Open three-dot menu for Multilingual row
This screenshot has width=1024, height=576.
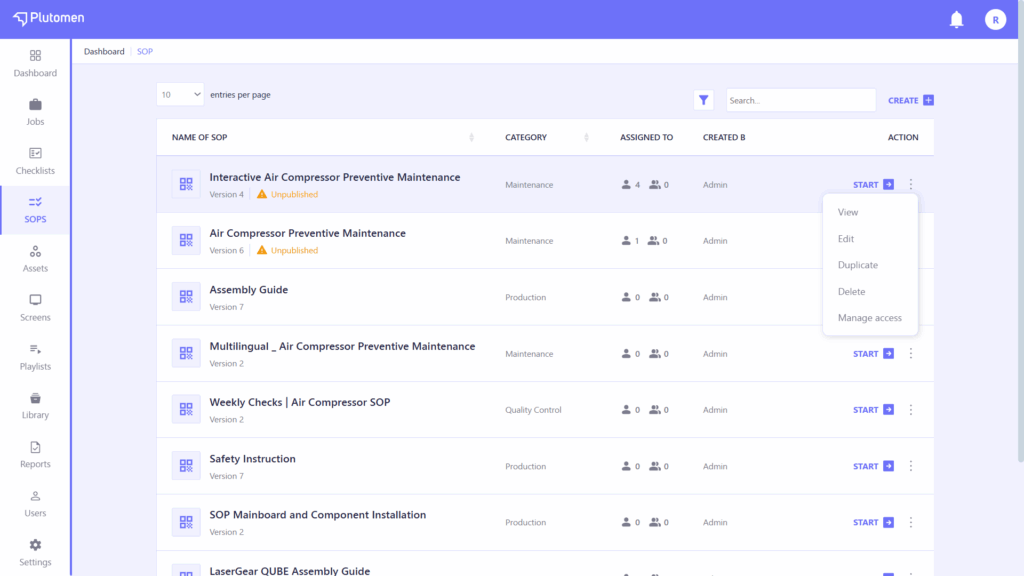[x=911, y=353]
